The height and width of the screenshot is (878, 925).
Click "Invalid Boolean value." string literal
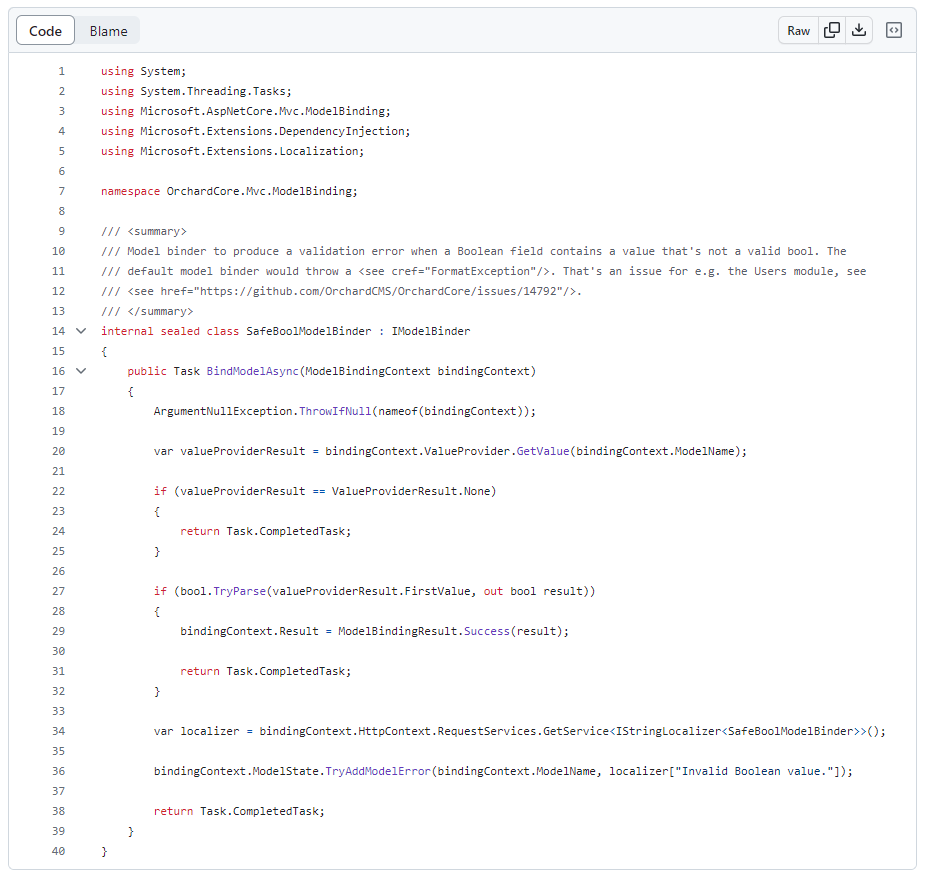[758, 771]
